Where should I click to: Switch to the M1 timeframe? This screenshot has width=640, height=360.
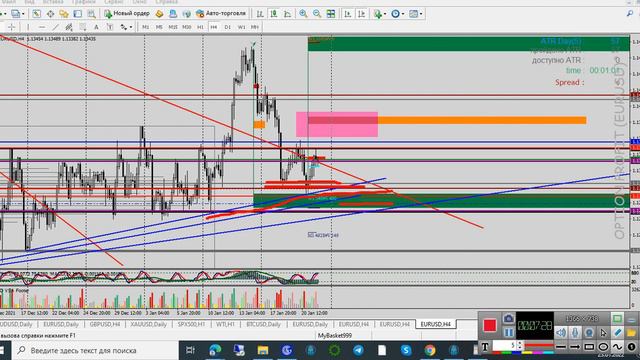coord(145,27)
